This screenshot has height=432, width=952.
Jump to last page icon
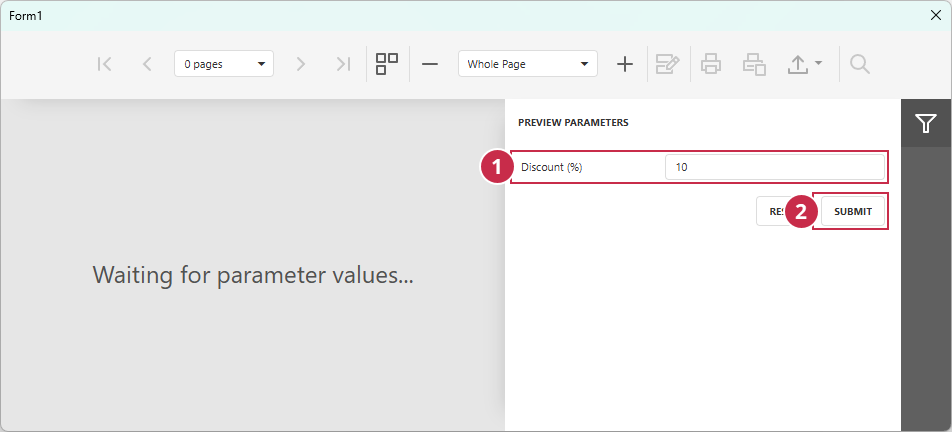tap(344, 64)
